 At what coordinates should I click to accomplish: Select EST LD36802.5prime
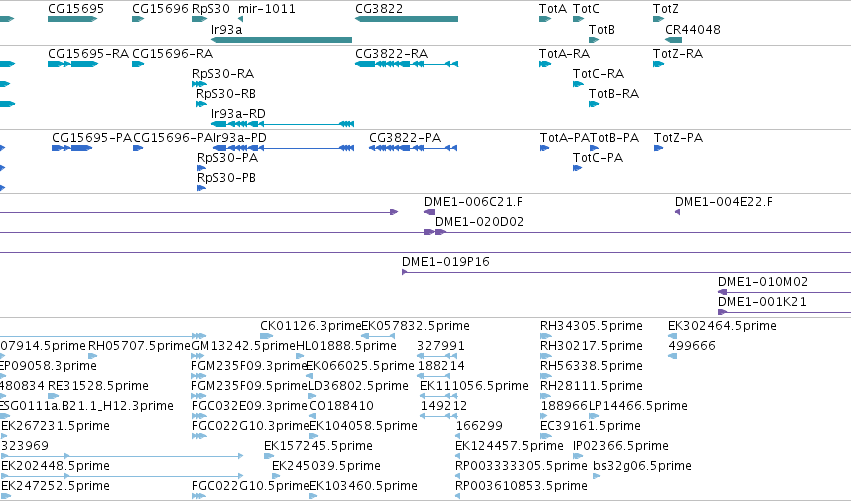[x=358, y=386]
